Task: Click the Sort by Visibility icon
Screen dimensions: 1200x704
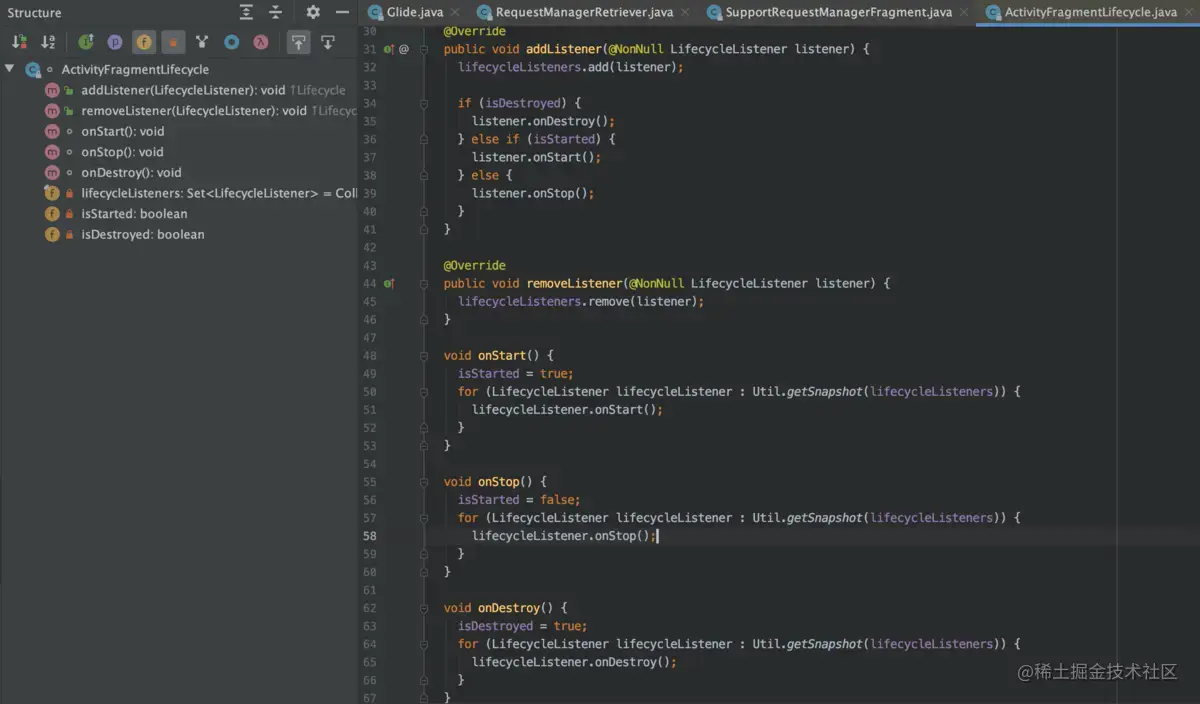Action: click(19, 42)
